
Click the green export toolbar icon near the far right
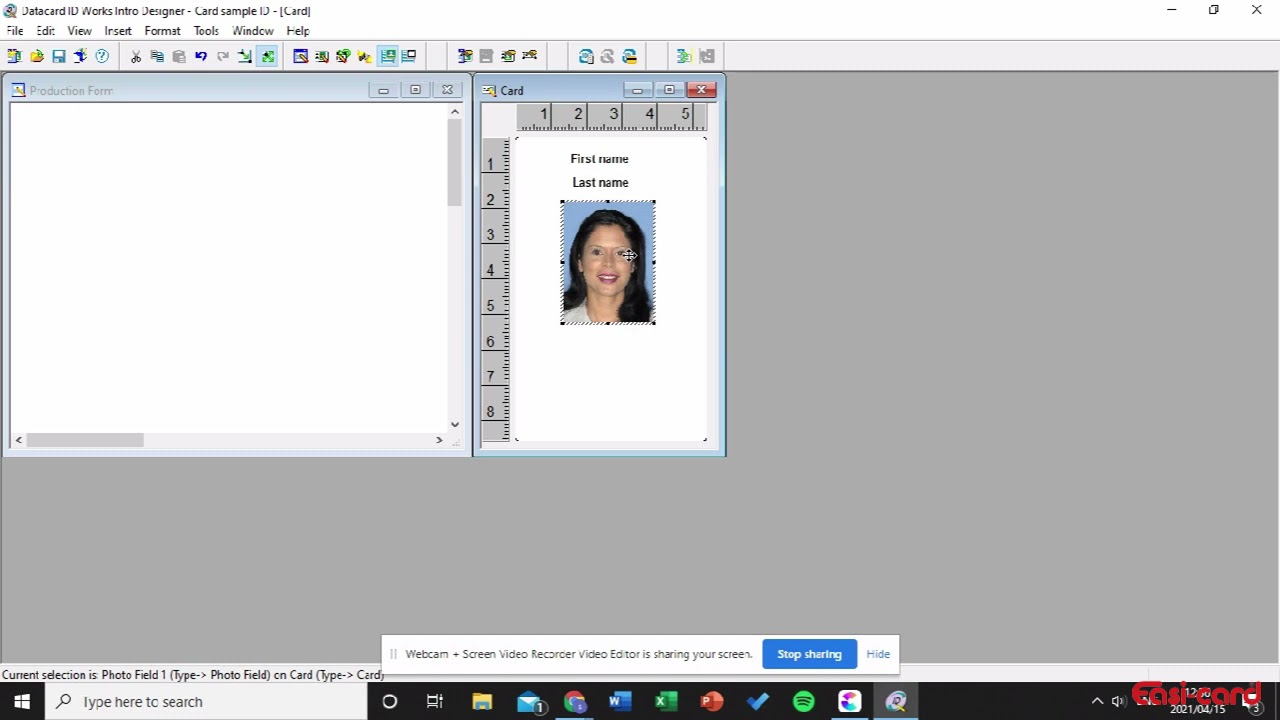click(x=684, y=56)
